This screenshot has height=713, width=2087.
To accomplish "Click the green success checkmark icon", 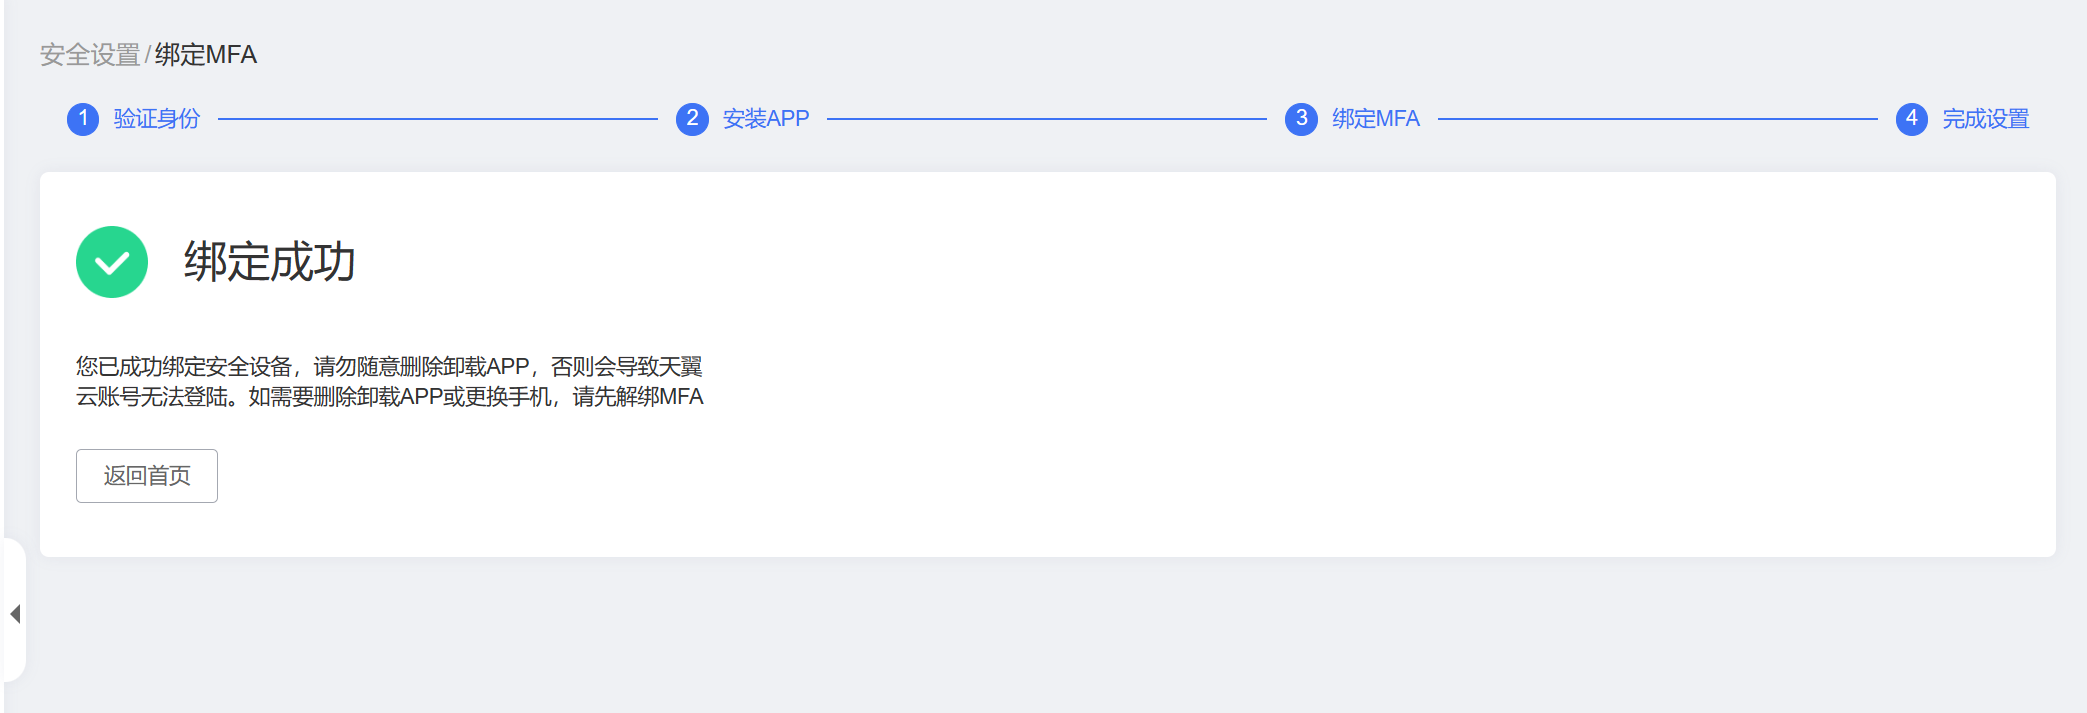I will [x=112, y=262].
